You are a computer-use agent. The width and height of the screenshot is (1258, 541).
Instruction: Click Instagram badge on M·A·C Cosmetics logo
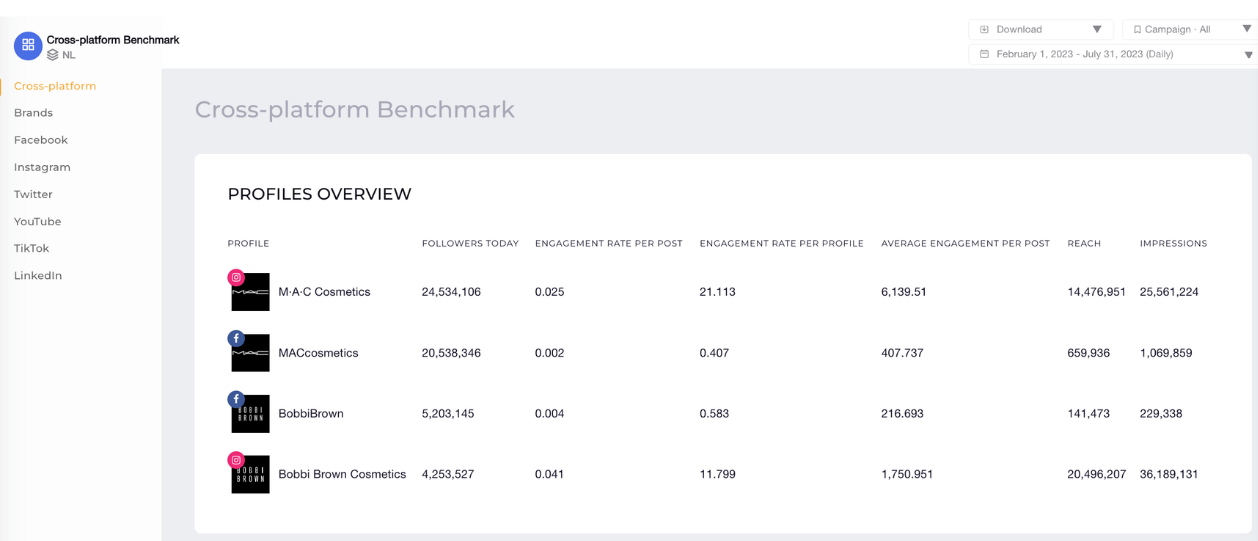(236, 277)
